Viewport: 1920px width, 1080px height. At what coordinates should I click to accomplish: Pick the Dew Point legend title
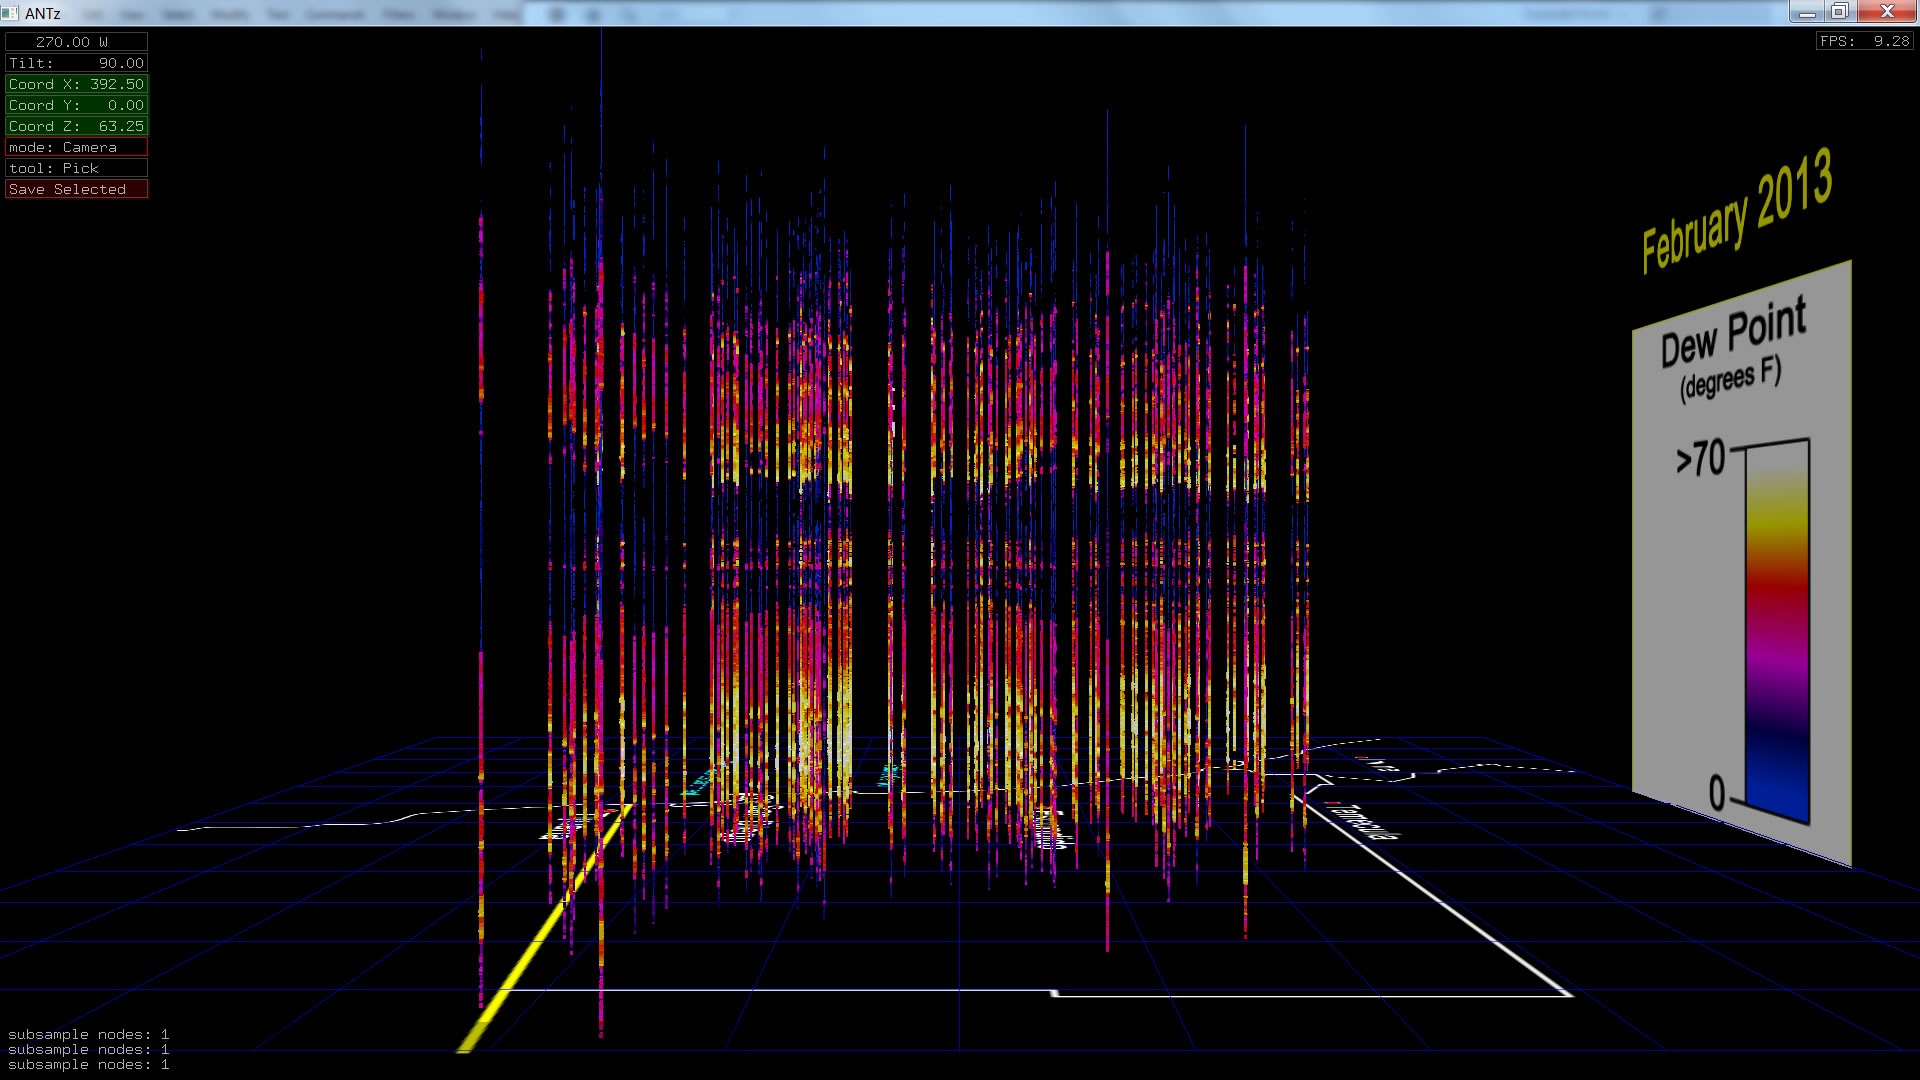(1733, 334)
